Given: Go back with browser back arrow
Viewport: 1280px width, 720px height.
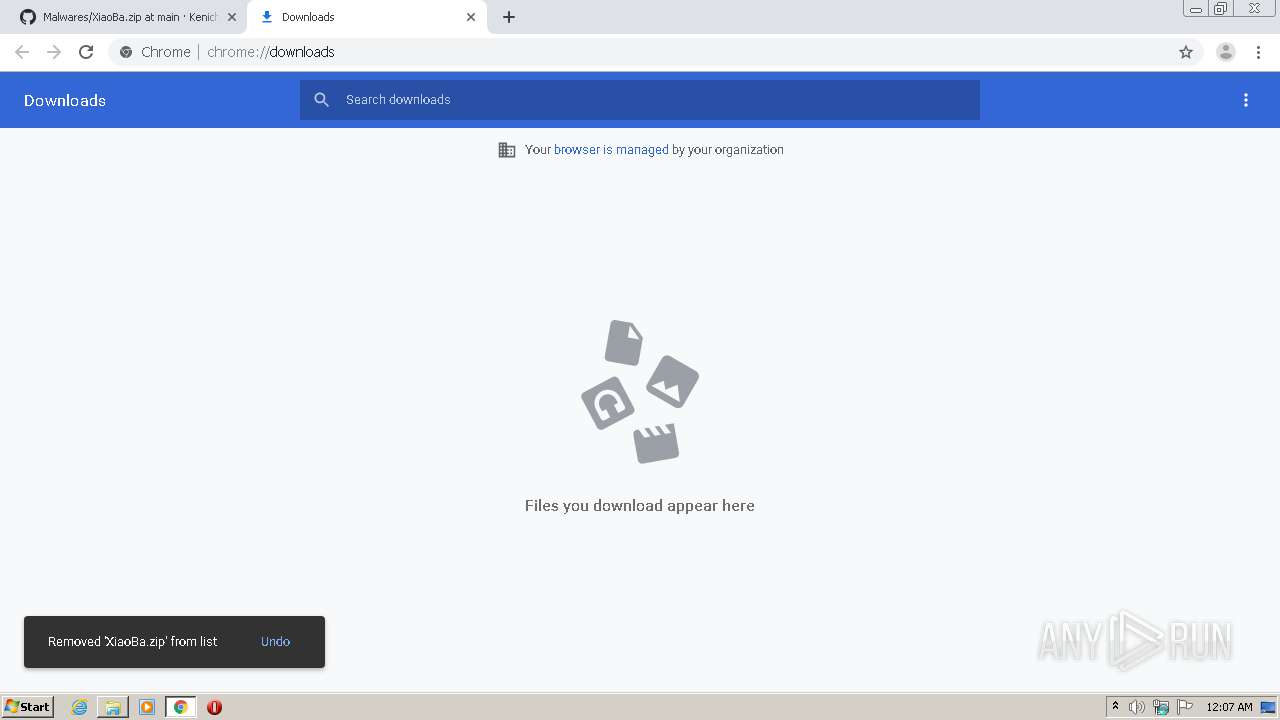Looking at the screenshot, I should point(22,52).
